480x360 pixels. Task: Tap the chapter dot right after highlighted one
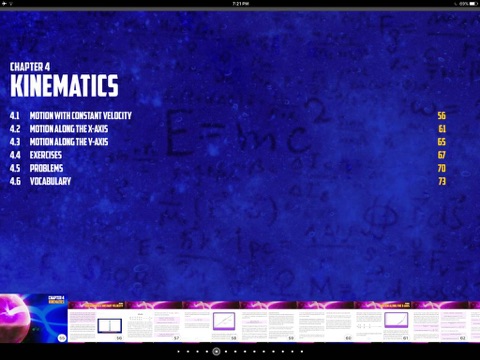pos(226,351)
